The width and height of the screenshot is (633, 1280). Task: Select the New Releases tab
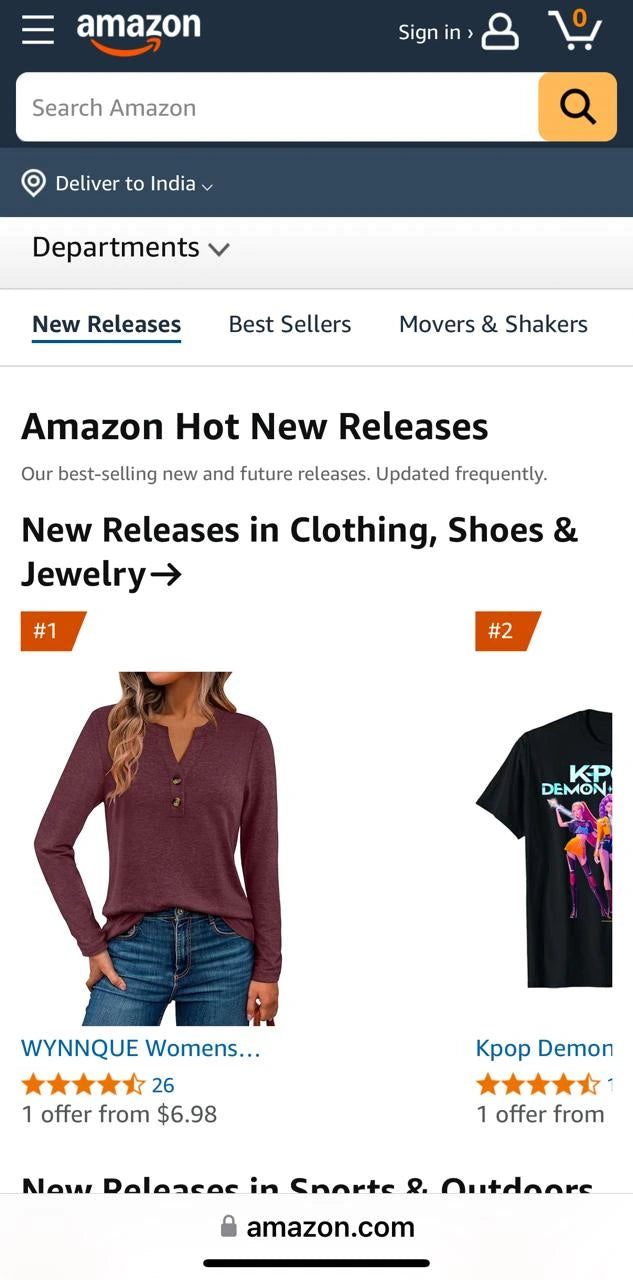pyautogui.click(x=106, y=324)
